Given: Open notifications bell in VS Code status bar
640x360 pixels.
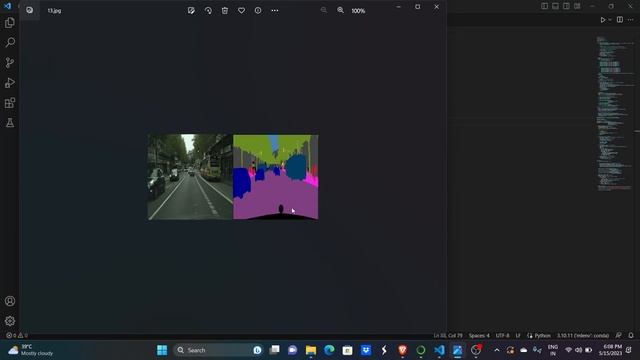Looking at the screenshot, I should click(631, 336).
